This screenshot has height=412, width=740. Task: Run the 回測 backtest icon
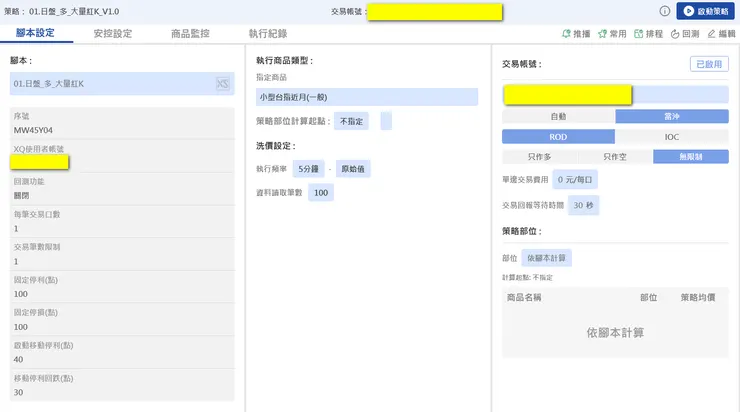point(675,34)
